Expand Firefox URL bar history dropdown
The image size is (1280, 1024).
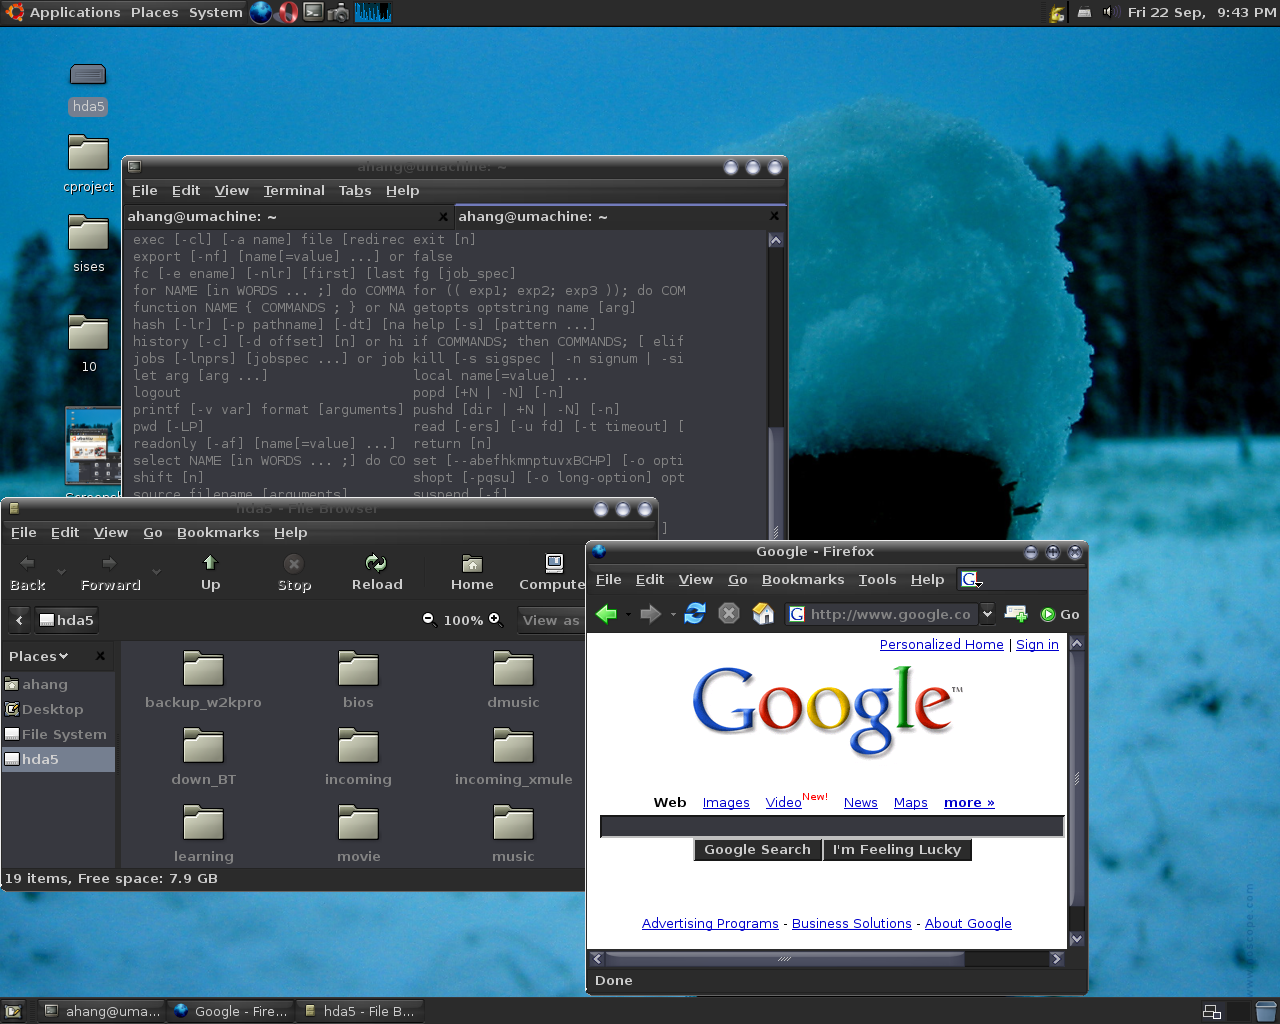[987, 614]
